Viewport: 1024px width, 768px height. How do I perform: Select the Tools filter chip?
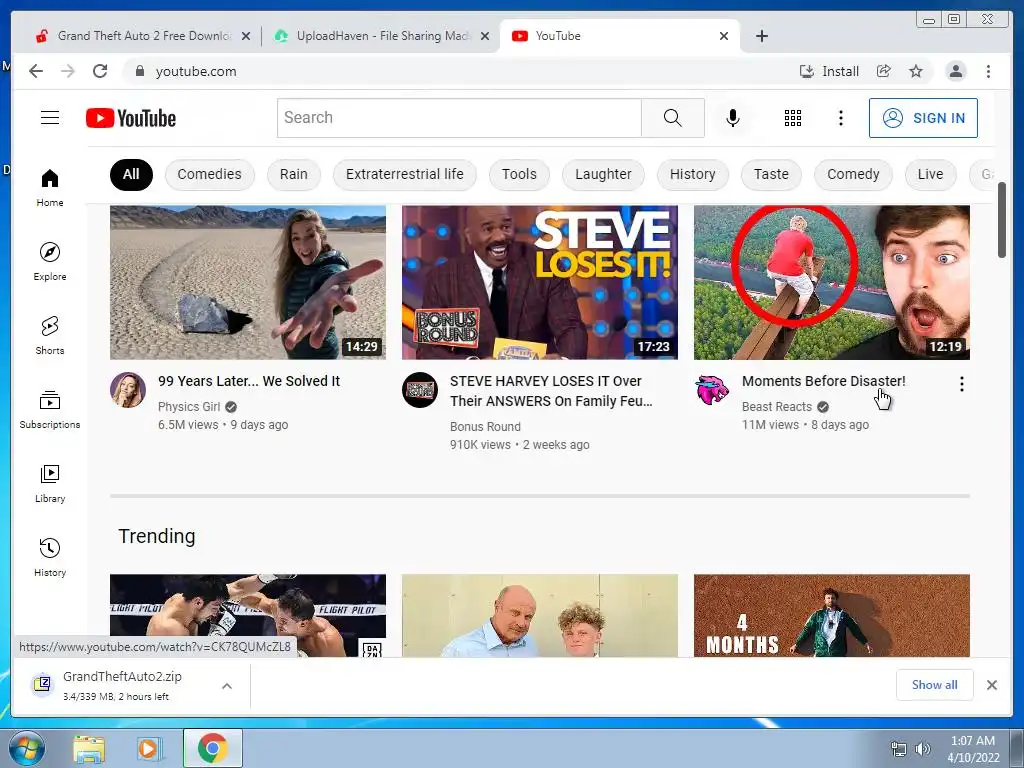click(519, 174)
